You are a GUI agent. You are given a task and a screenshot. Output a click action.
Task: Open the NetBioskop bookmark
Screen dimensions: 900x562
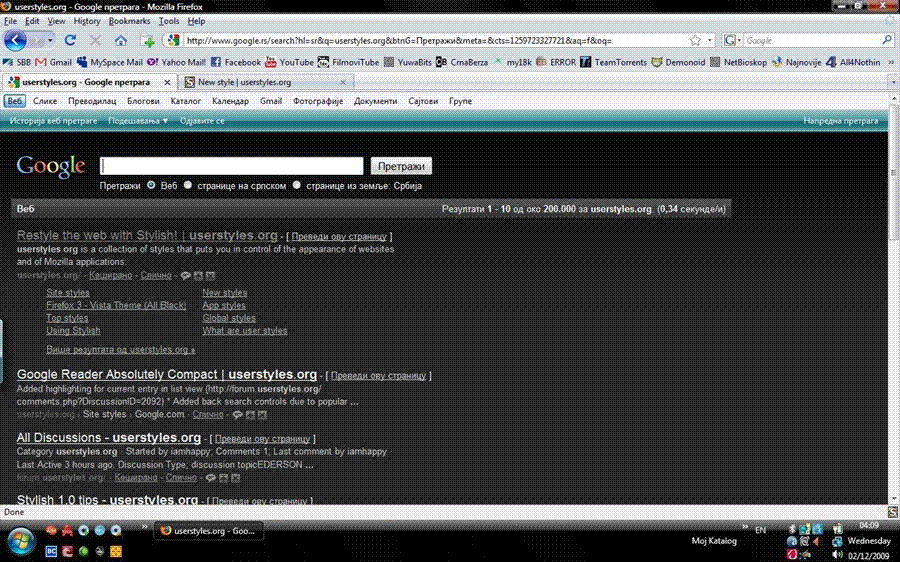pyautogui.click(x=738, y=62)
